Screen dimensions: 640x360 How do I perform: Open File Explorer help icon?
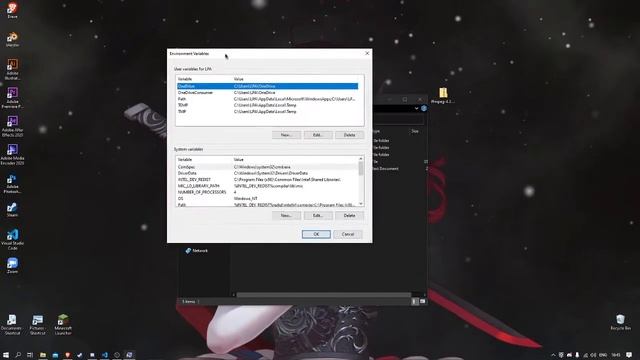point(424,109)
